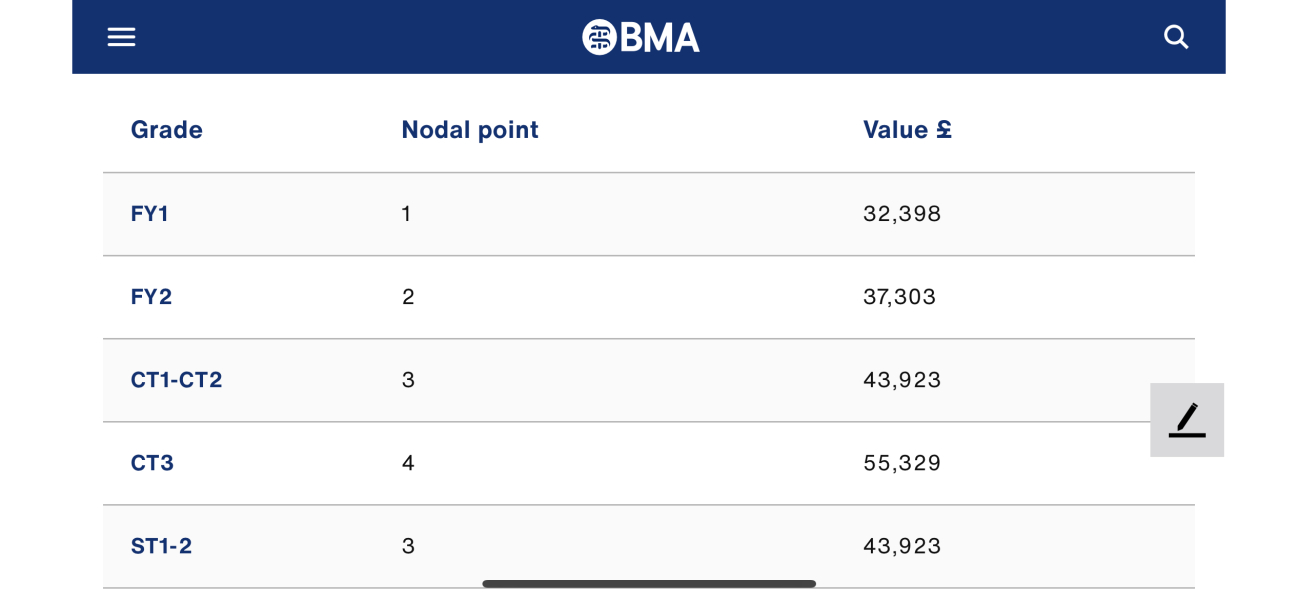Click the FY2 value 37,303
The width and height of the screenshot is (1298, 600).
[900, 297]
